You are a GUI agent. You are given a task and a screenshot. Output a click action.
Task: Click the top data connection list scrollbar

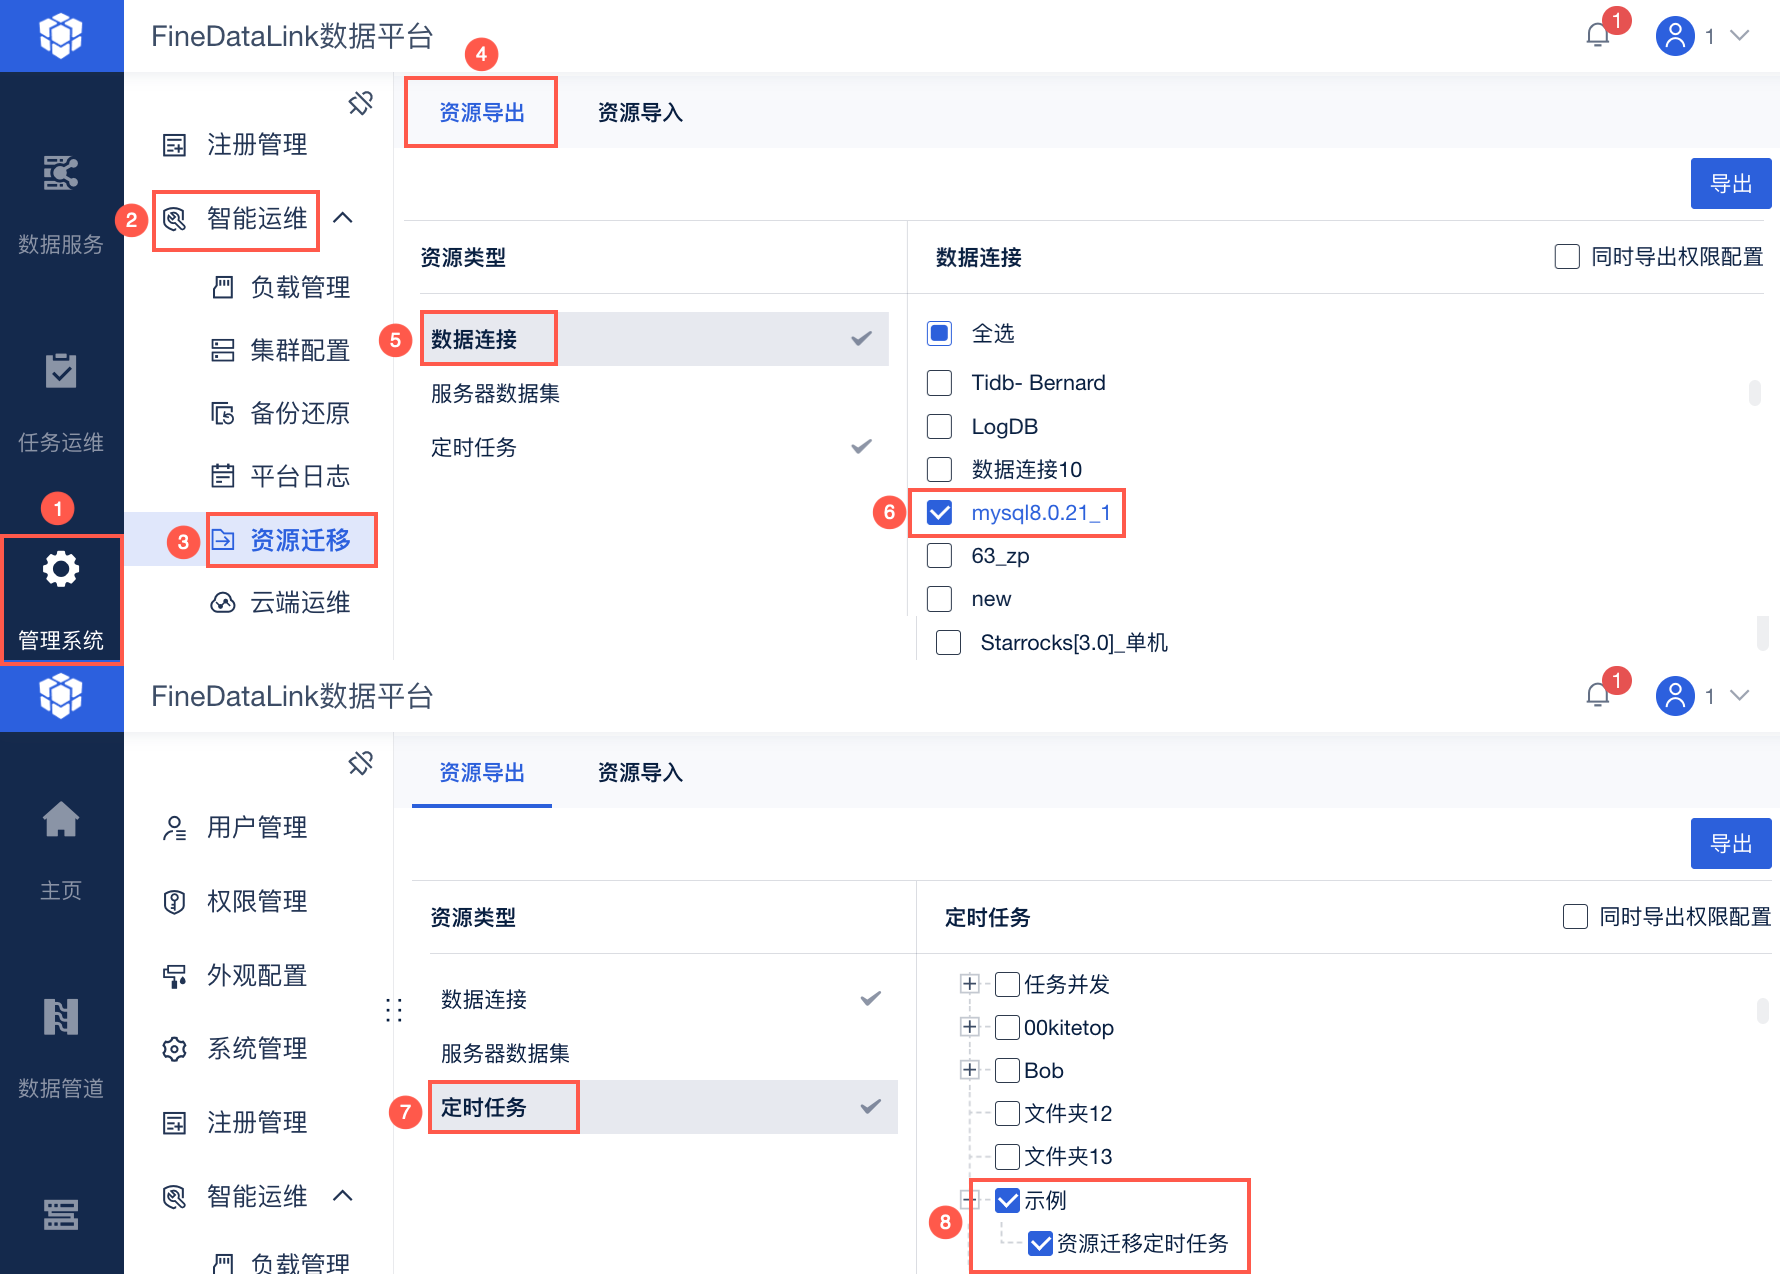1754,393
